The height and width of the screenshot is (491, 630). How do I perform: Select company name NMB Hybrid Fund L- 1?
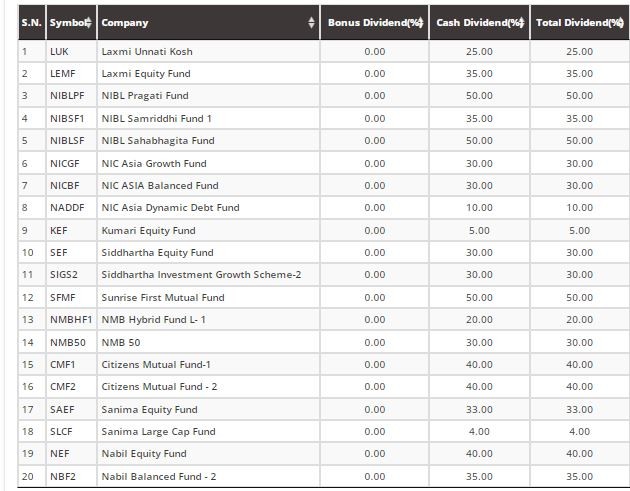click(x=153, y=320)
